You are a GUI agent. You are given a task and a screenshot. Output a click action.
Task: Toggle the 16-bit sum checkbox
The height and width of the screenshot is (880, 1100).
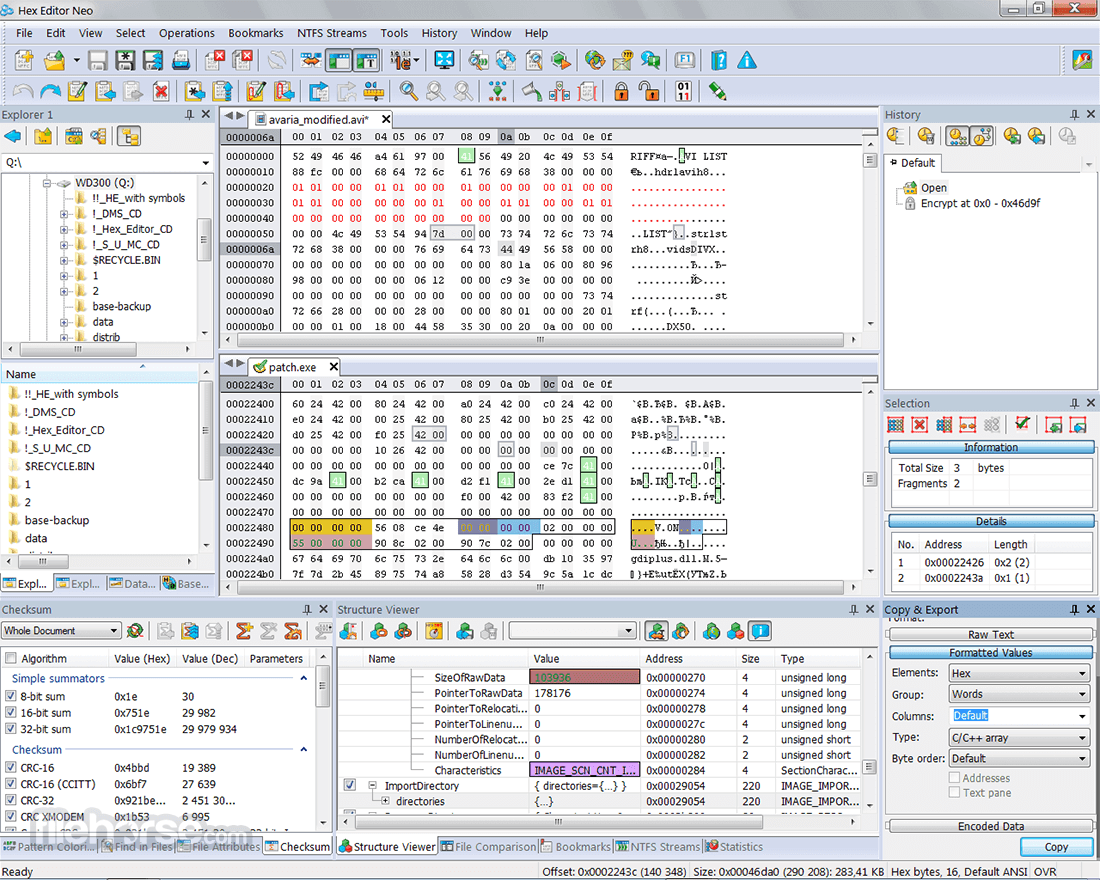11,713
